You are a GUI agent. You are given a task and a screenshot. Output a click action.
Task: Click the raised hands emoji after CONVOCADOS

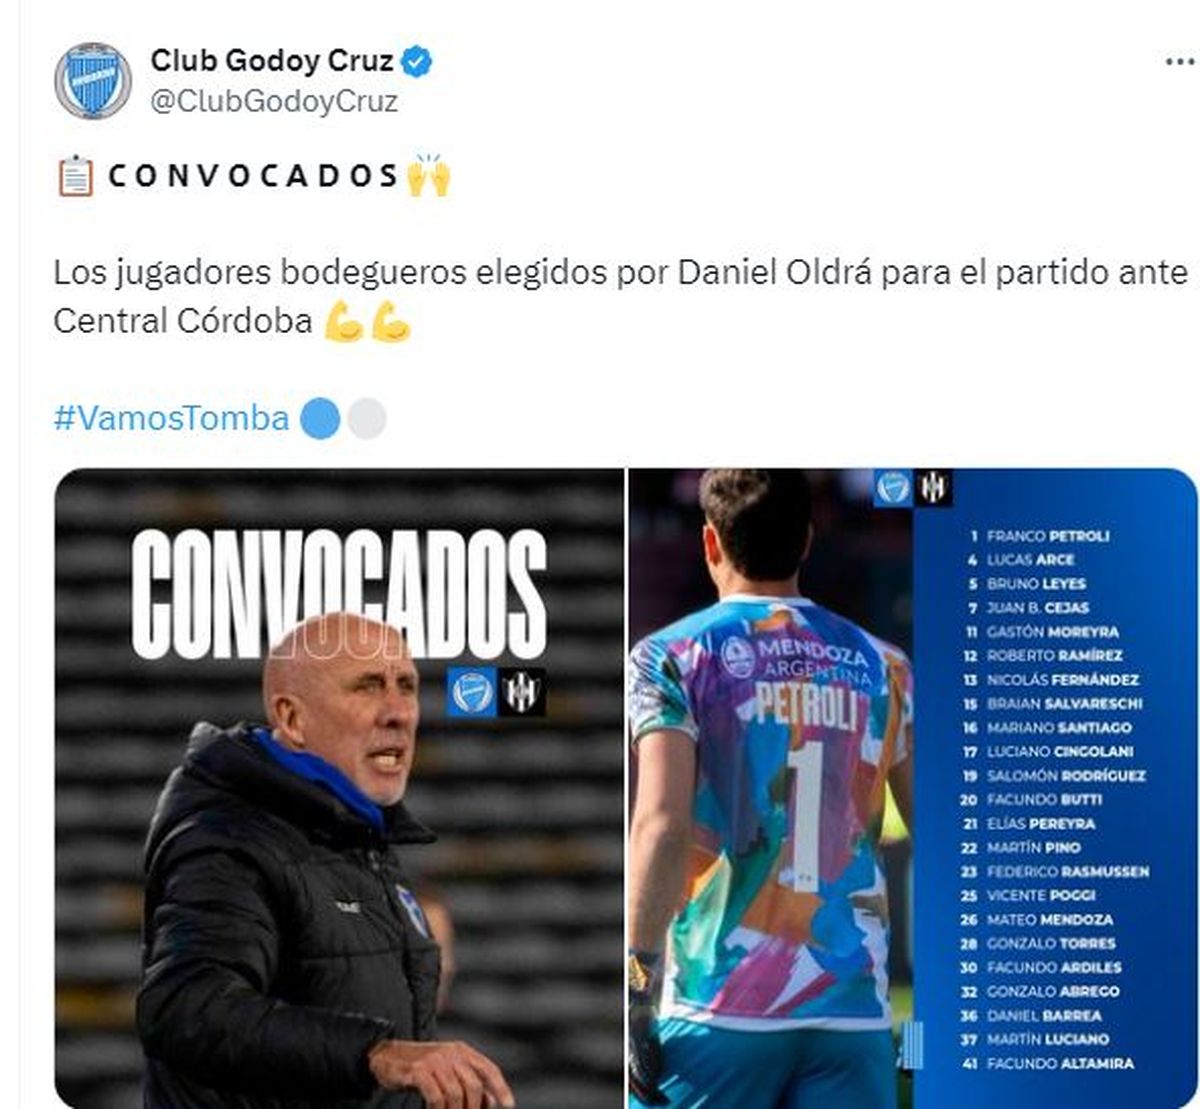pos(429,175)
